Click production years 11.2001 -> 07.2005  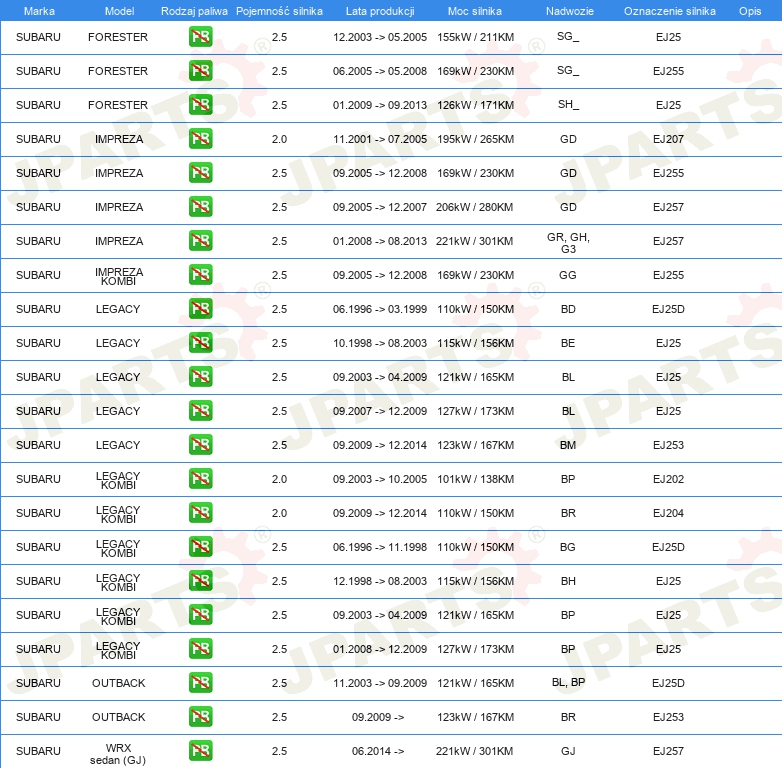(380, 139)
